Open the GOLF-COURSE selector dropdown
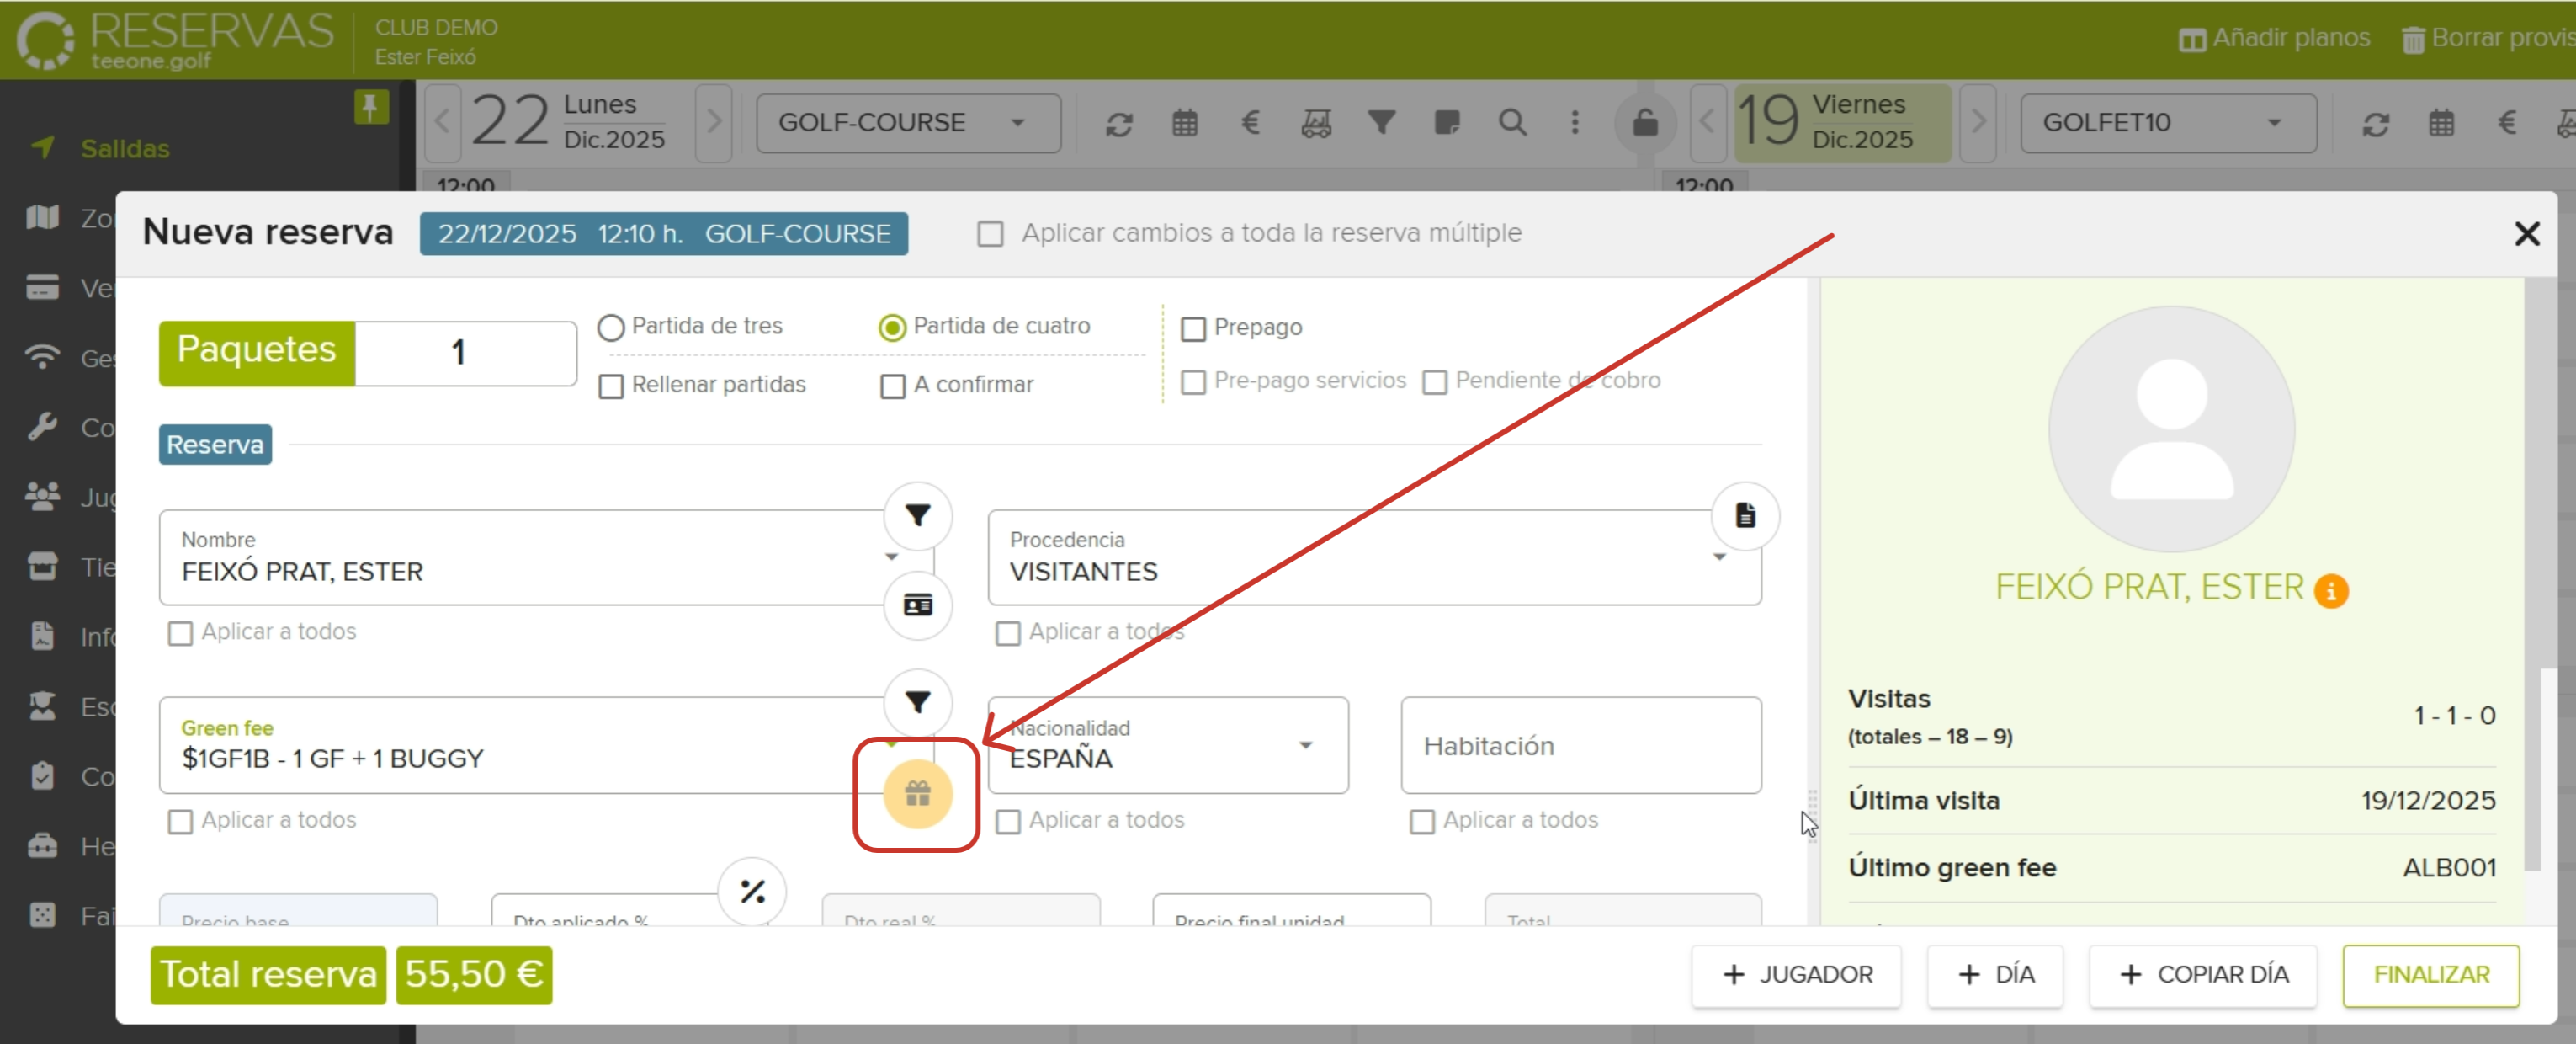The width and height of the screenshot is (2576, 1044). [x=907, y=123]
